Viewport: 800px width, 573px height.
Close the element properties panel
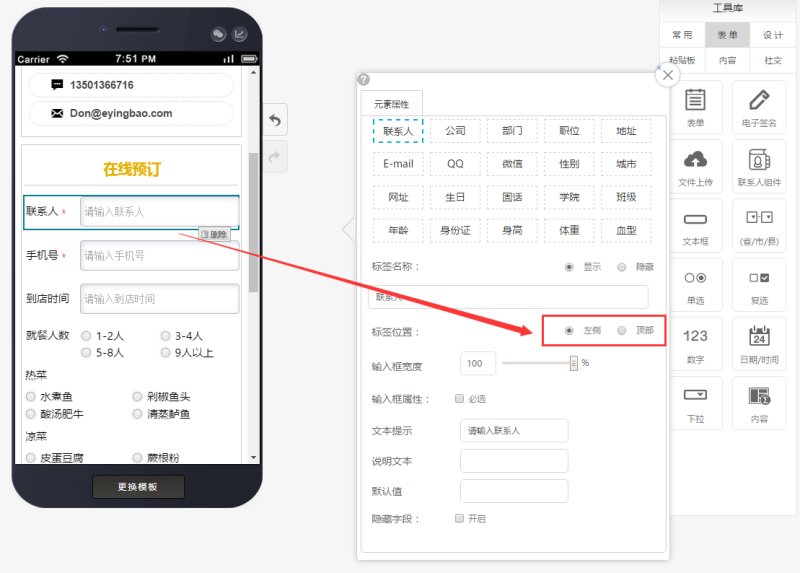pyautogui.click(x=667, y=76)
